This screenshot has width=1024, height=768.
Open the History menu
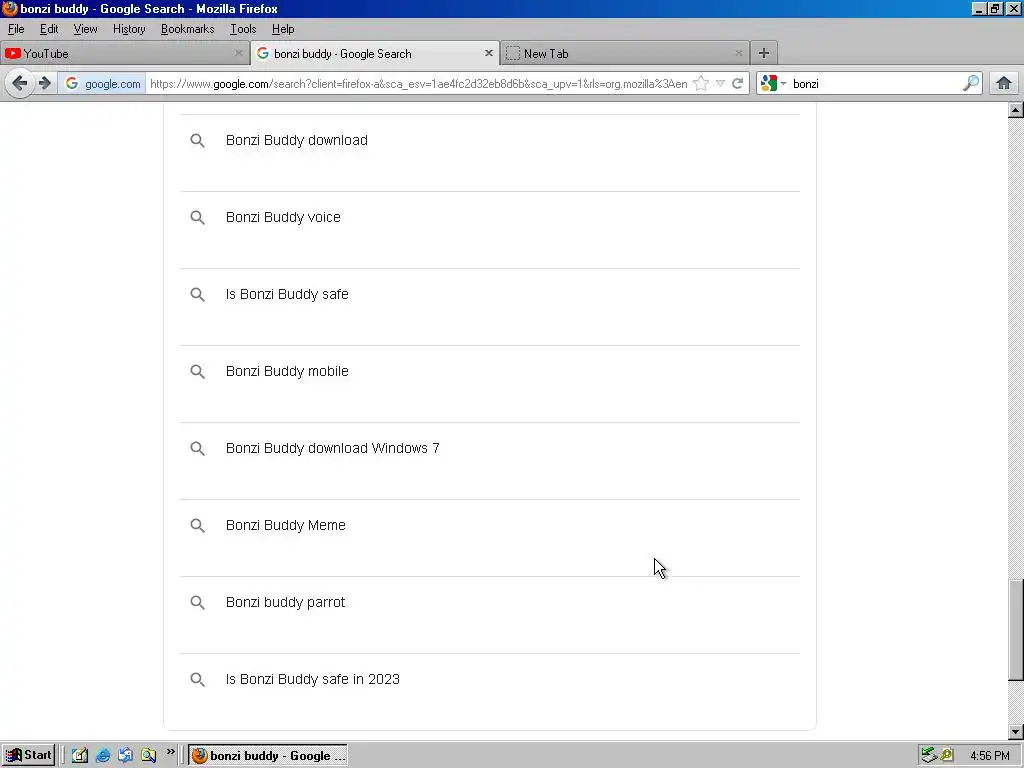click(x=129, y=29)
